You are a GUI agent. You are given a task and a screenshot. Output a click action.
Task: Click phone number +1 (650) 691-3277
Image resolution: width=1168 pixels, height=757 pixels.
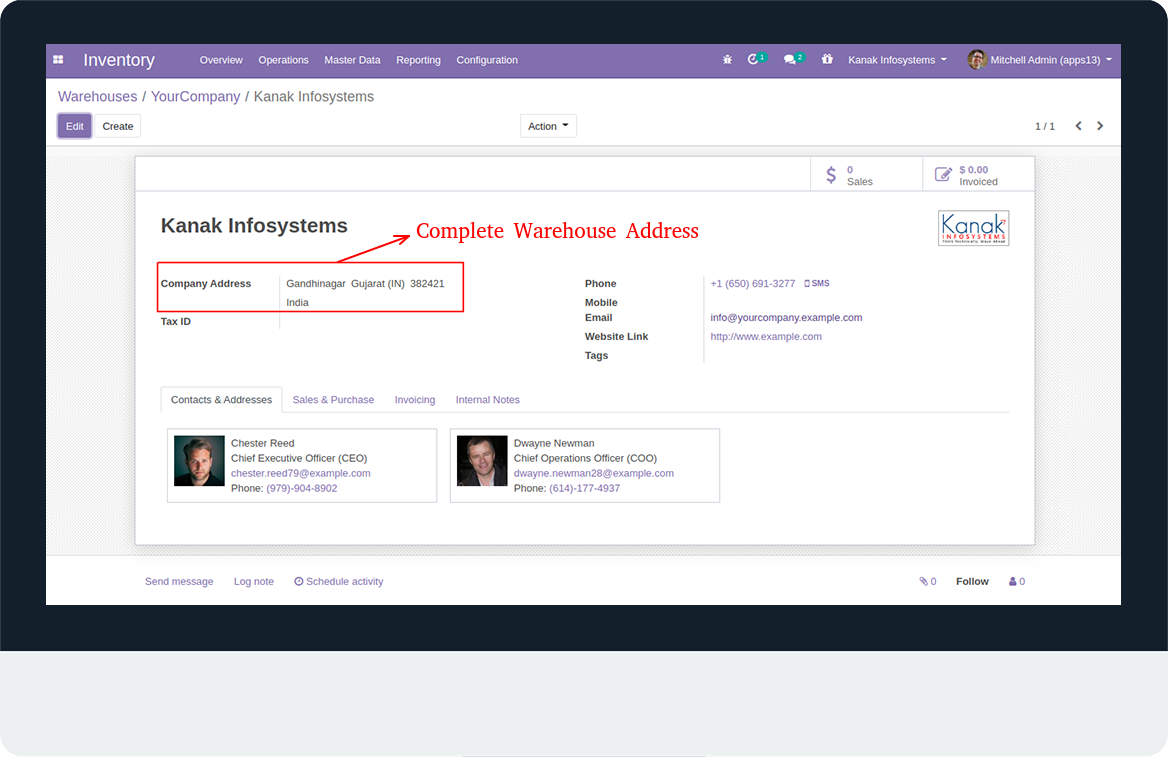click(752, 283)
